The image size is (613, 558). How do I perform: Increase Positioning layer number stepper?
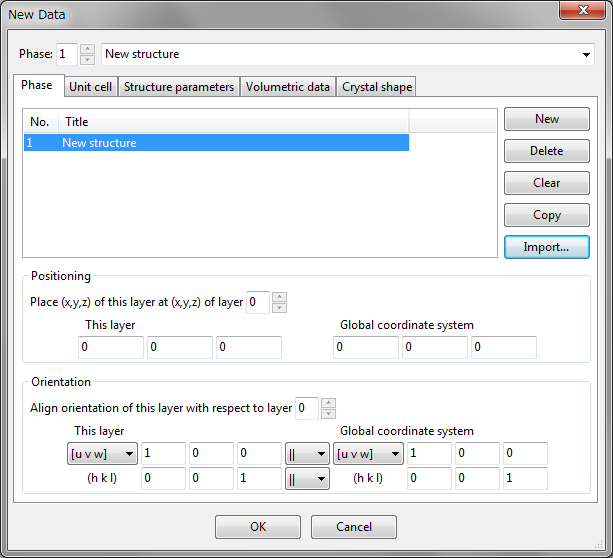pos(279,296)
